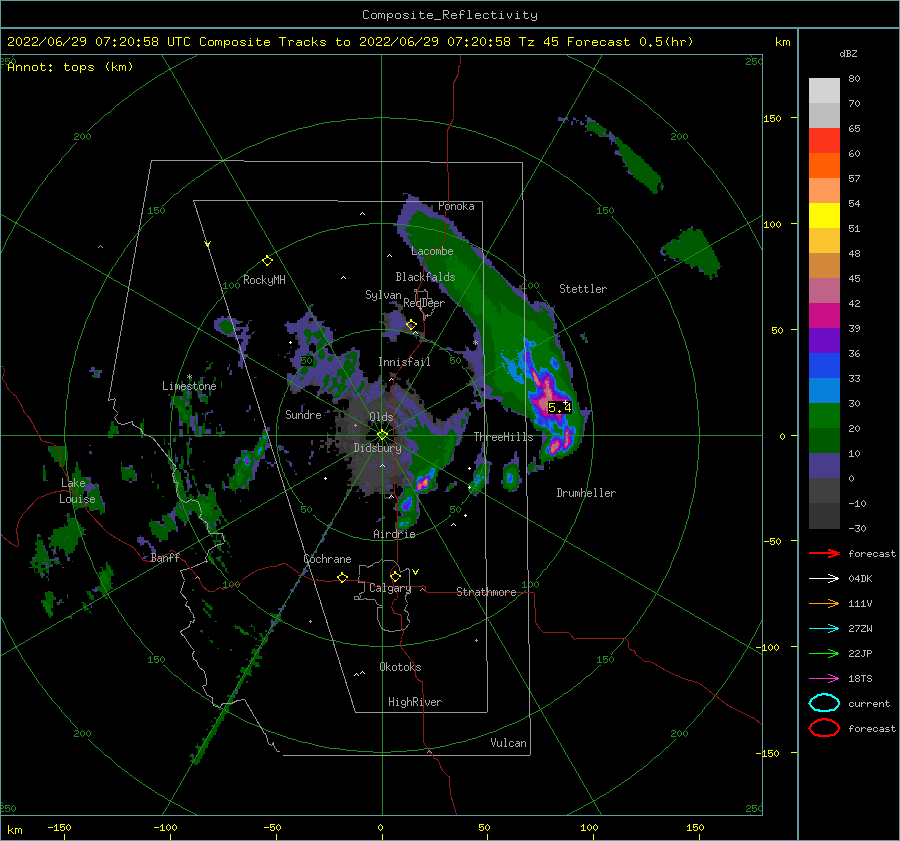Viewport: 900px width, 841px height.
Task: Click the red forecast arrow in legend
Action: pyautogui.click(x=824, y=553)
